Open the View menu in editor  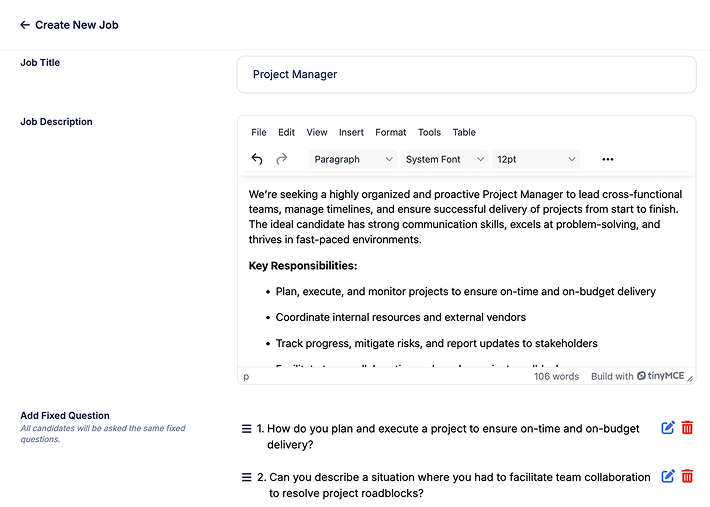coord(317,132)
